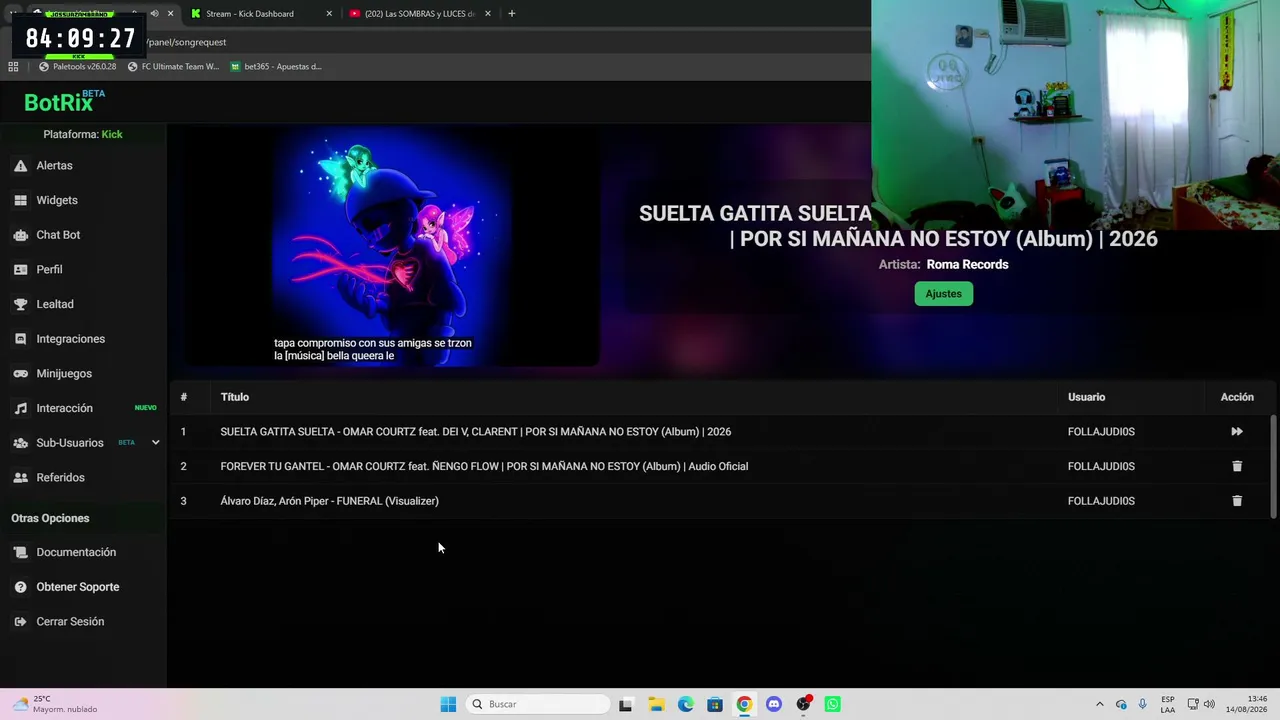Delete FOREVER TU GANTEL from queue
This screenshot has height=720, width=1280.
tap(1237, 466)
